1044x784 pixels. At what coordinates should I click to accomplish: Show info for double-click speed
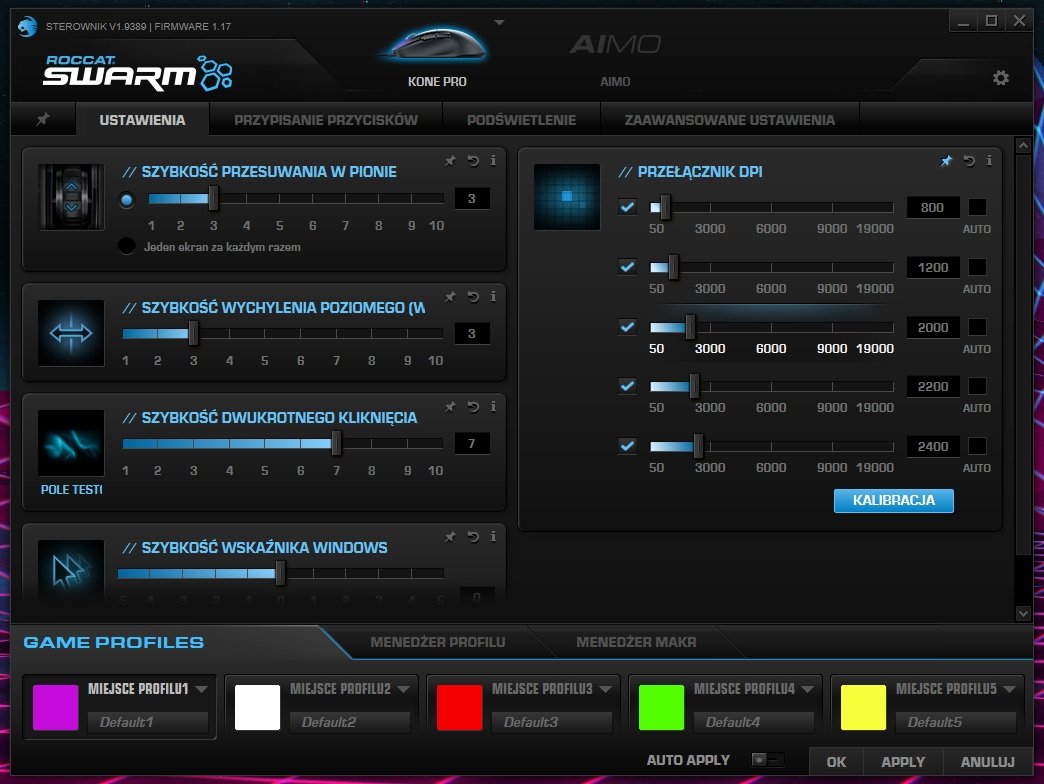tap(493, 407)
